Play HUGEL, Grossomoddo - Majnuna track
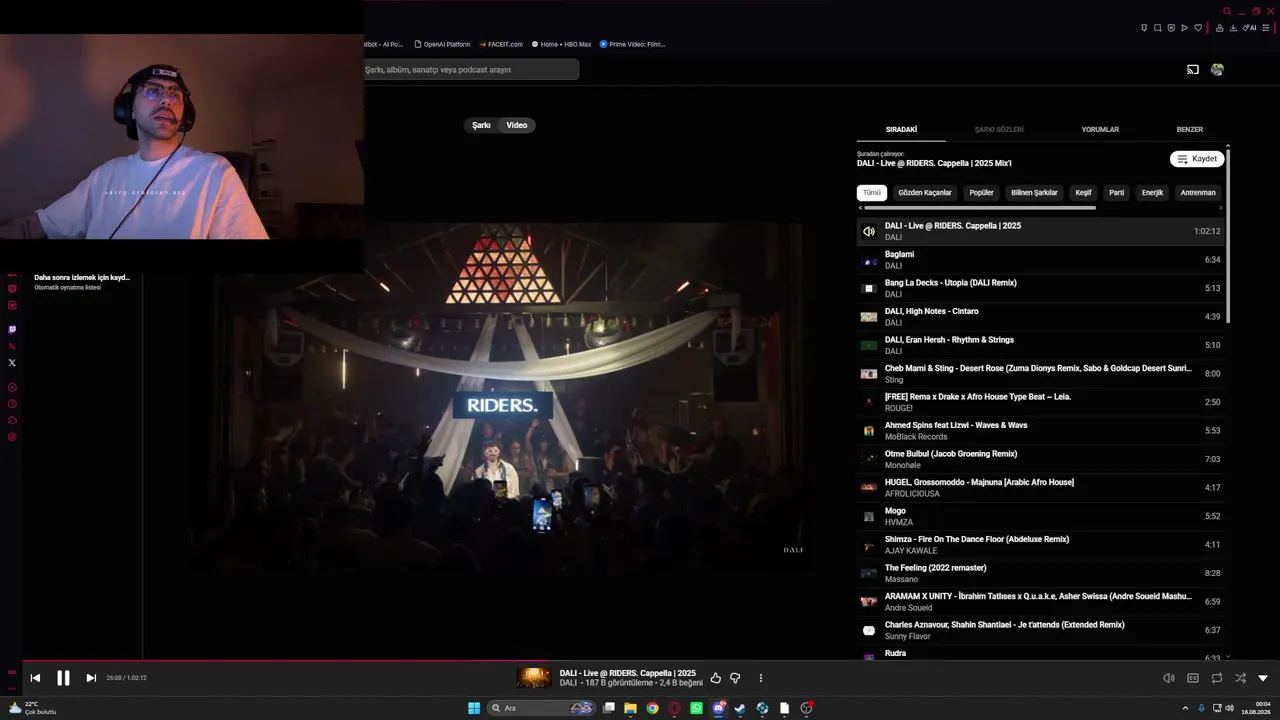 (1040, 488)
